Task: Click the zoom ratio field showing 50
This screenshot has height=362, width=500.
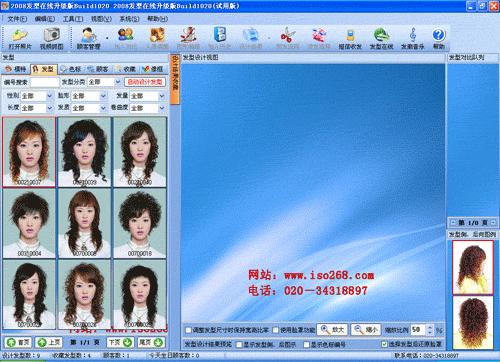Action: click(x=418, y=330)
